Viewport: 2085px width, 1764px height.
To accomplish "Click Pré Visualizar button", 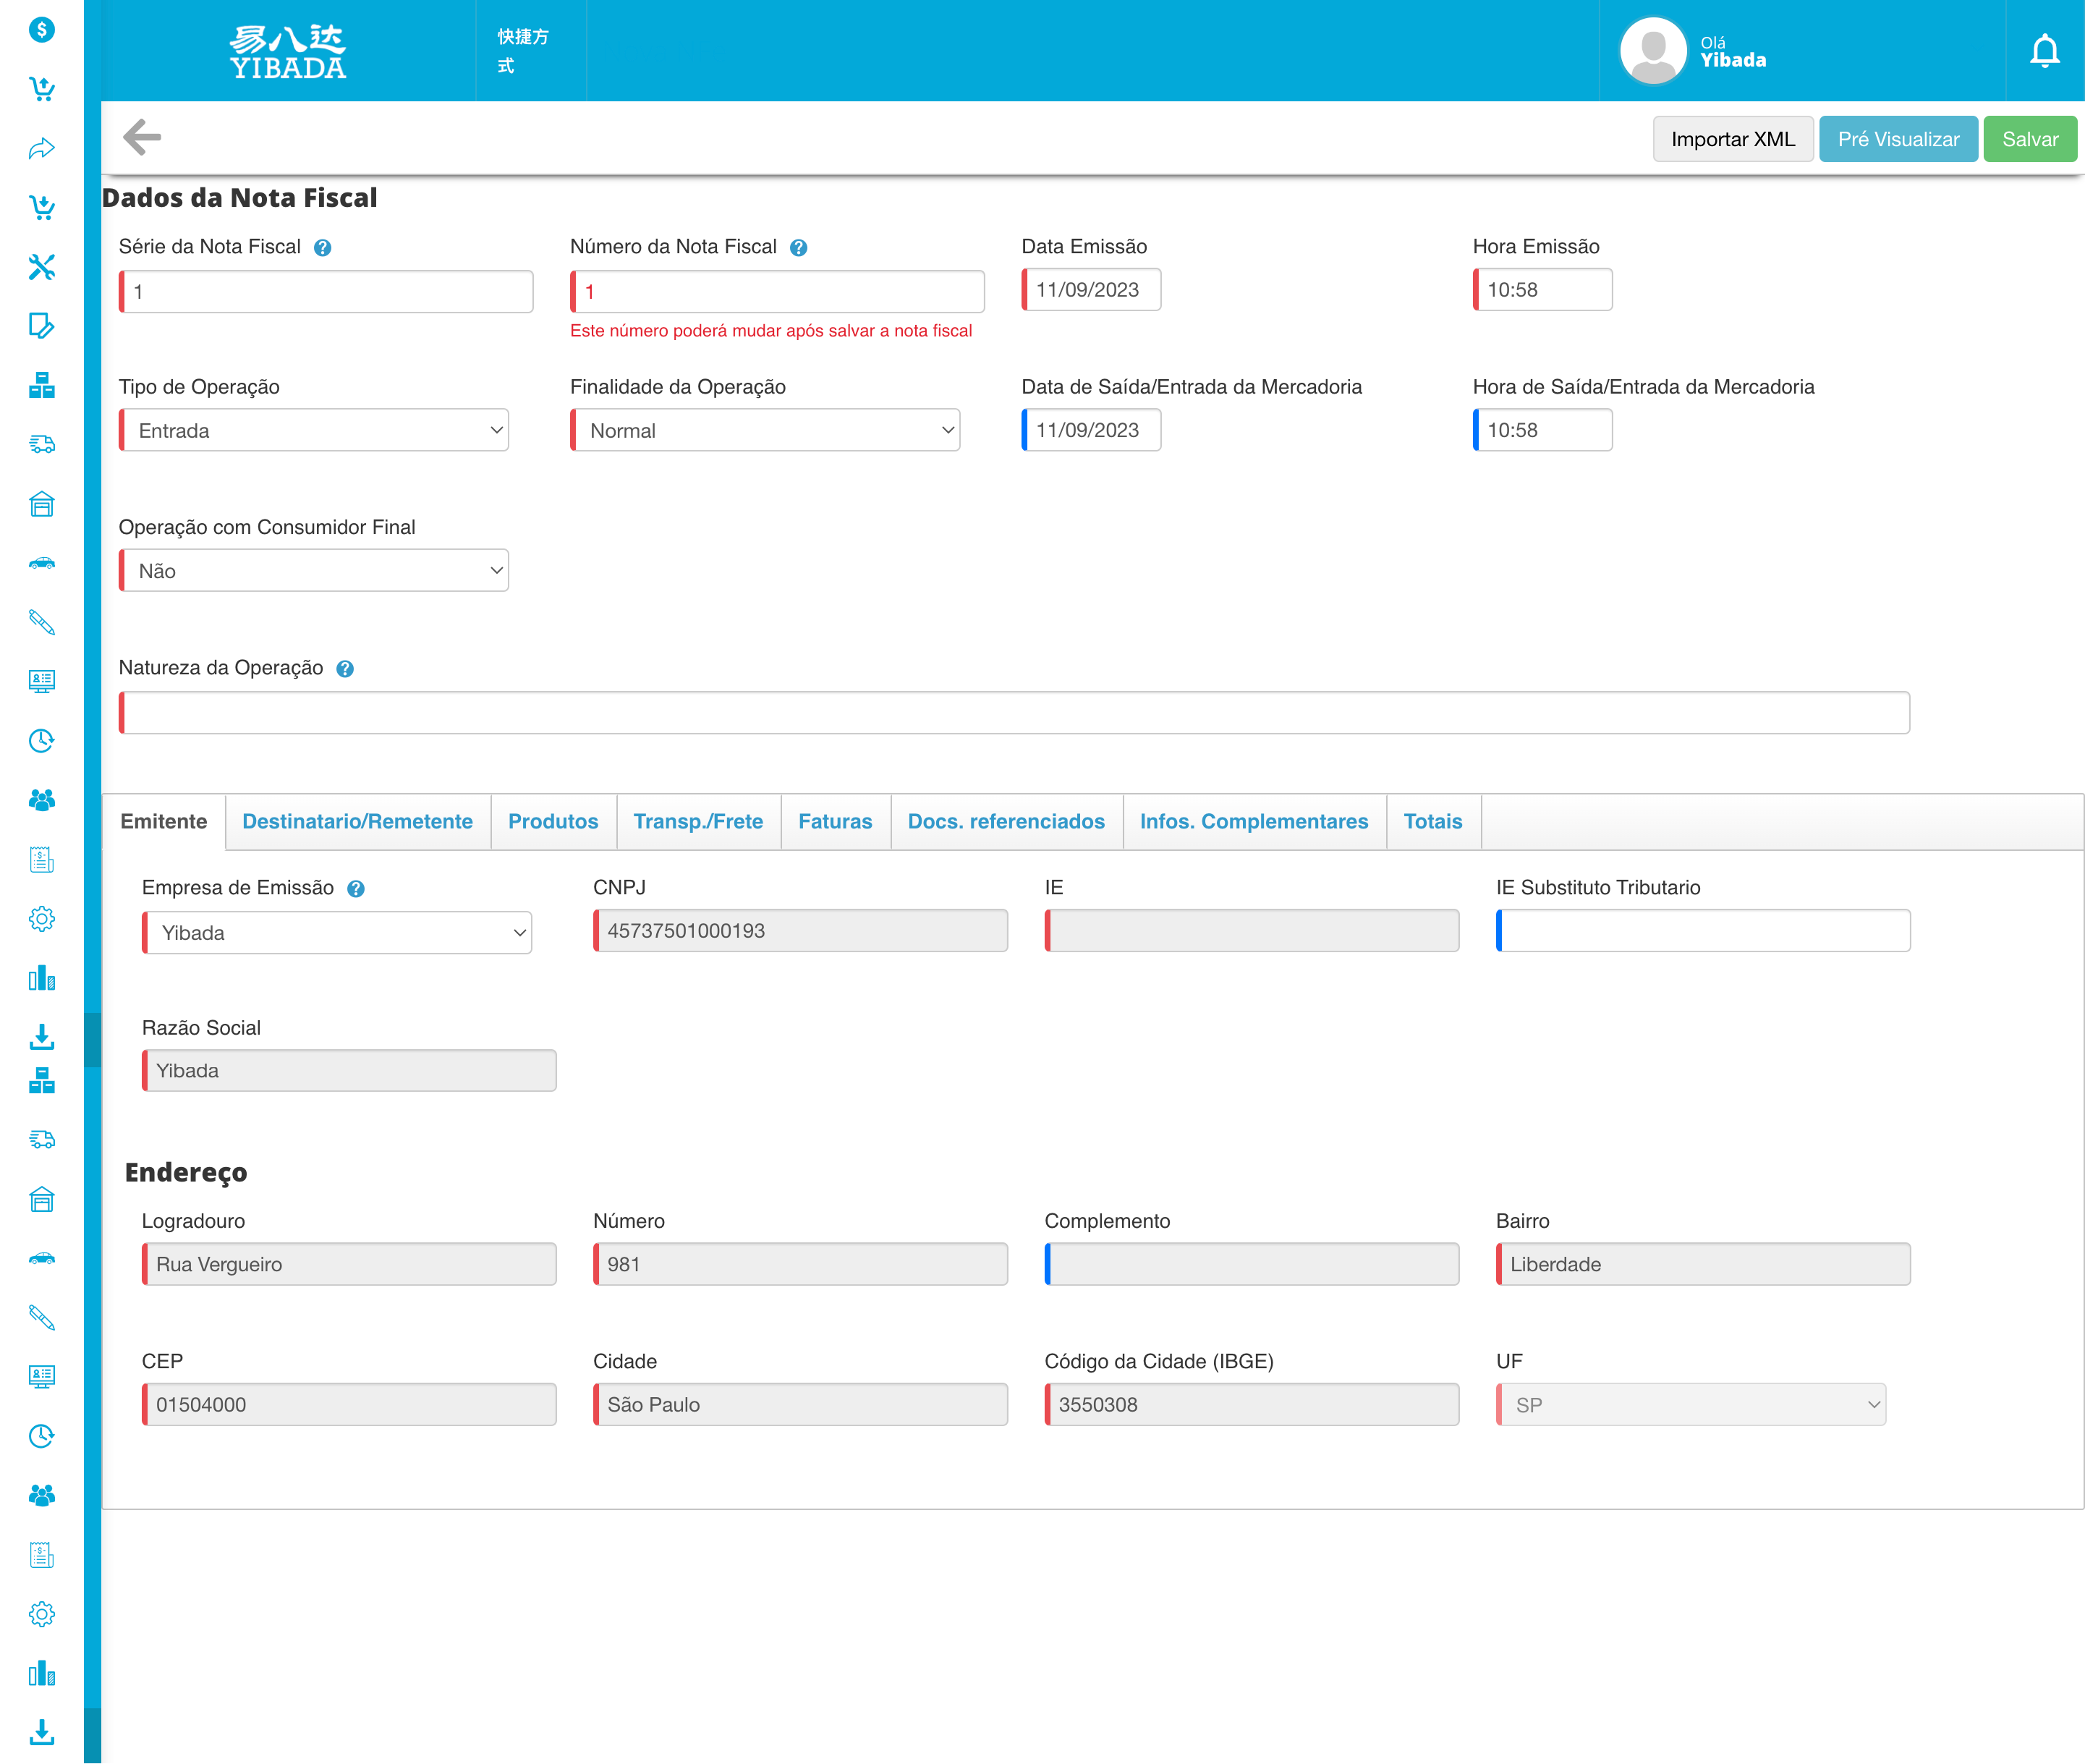I will coord(1897,139).
